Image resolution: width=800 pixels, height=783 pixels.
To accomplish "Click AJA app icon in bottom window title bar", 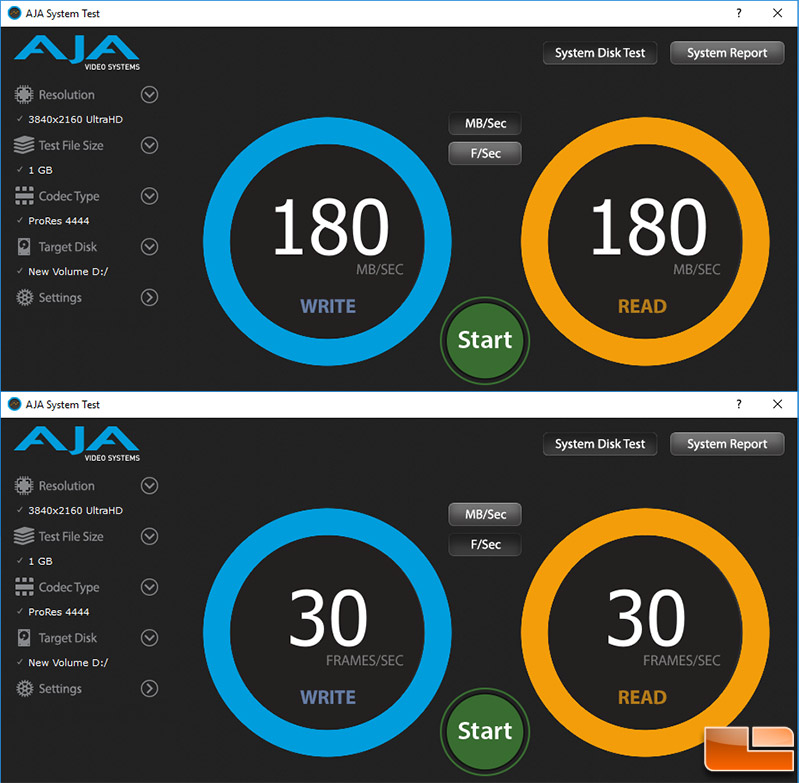I will pyautogui.click(x=15, y=405).
